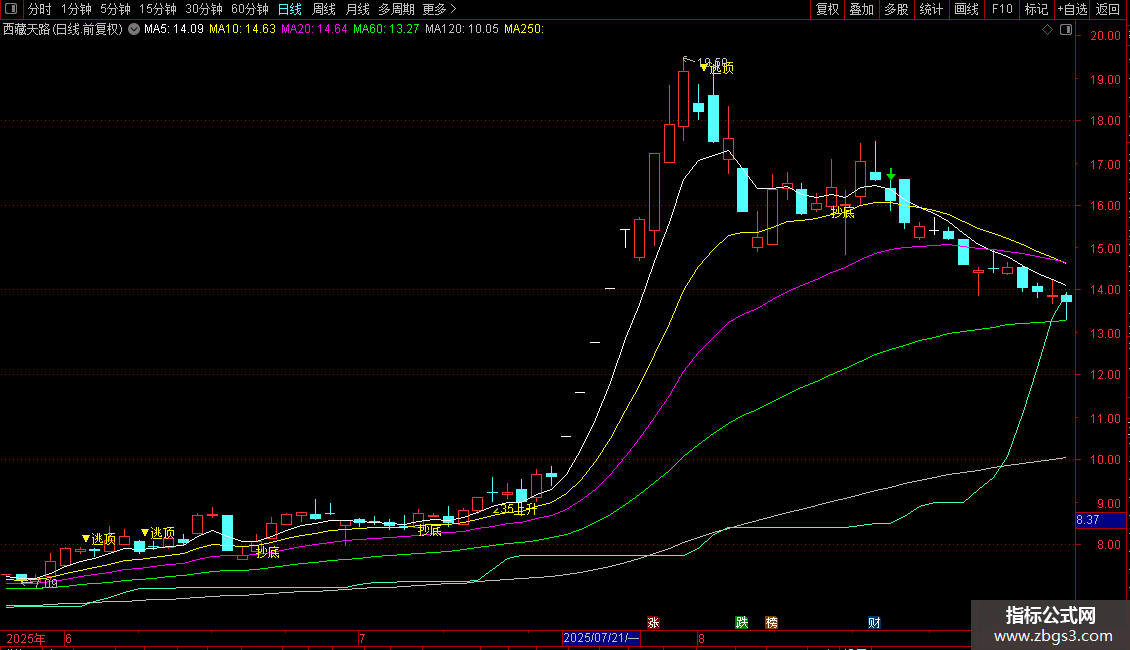1130x650 pixels.
Task: Toggle the right side panel icon
Action: [x=1067, y=30]
